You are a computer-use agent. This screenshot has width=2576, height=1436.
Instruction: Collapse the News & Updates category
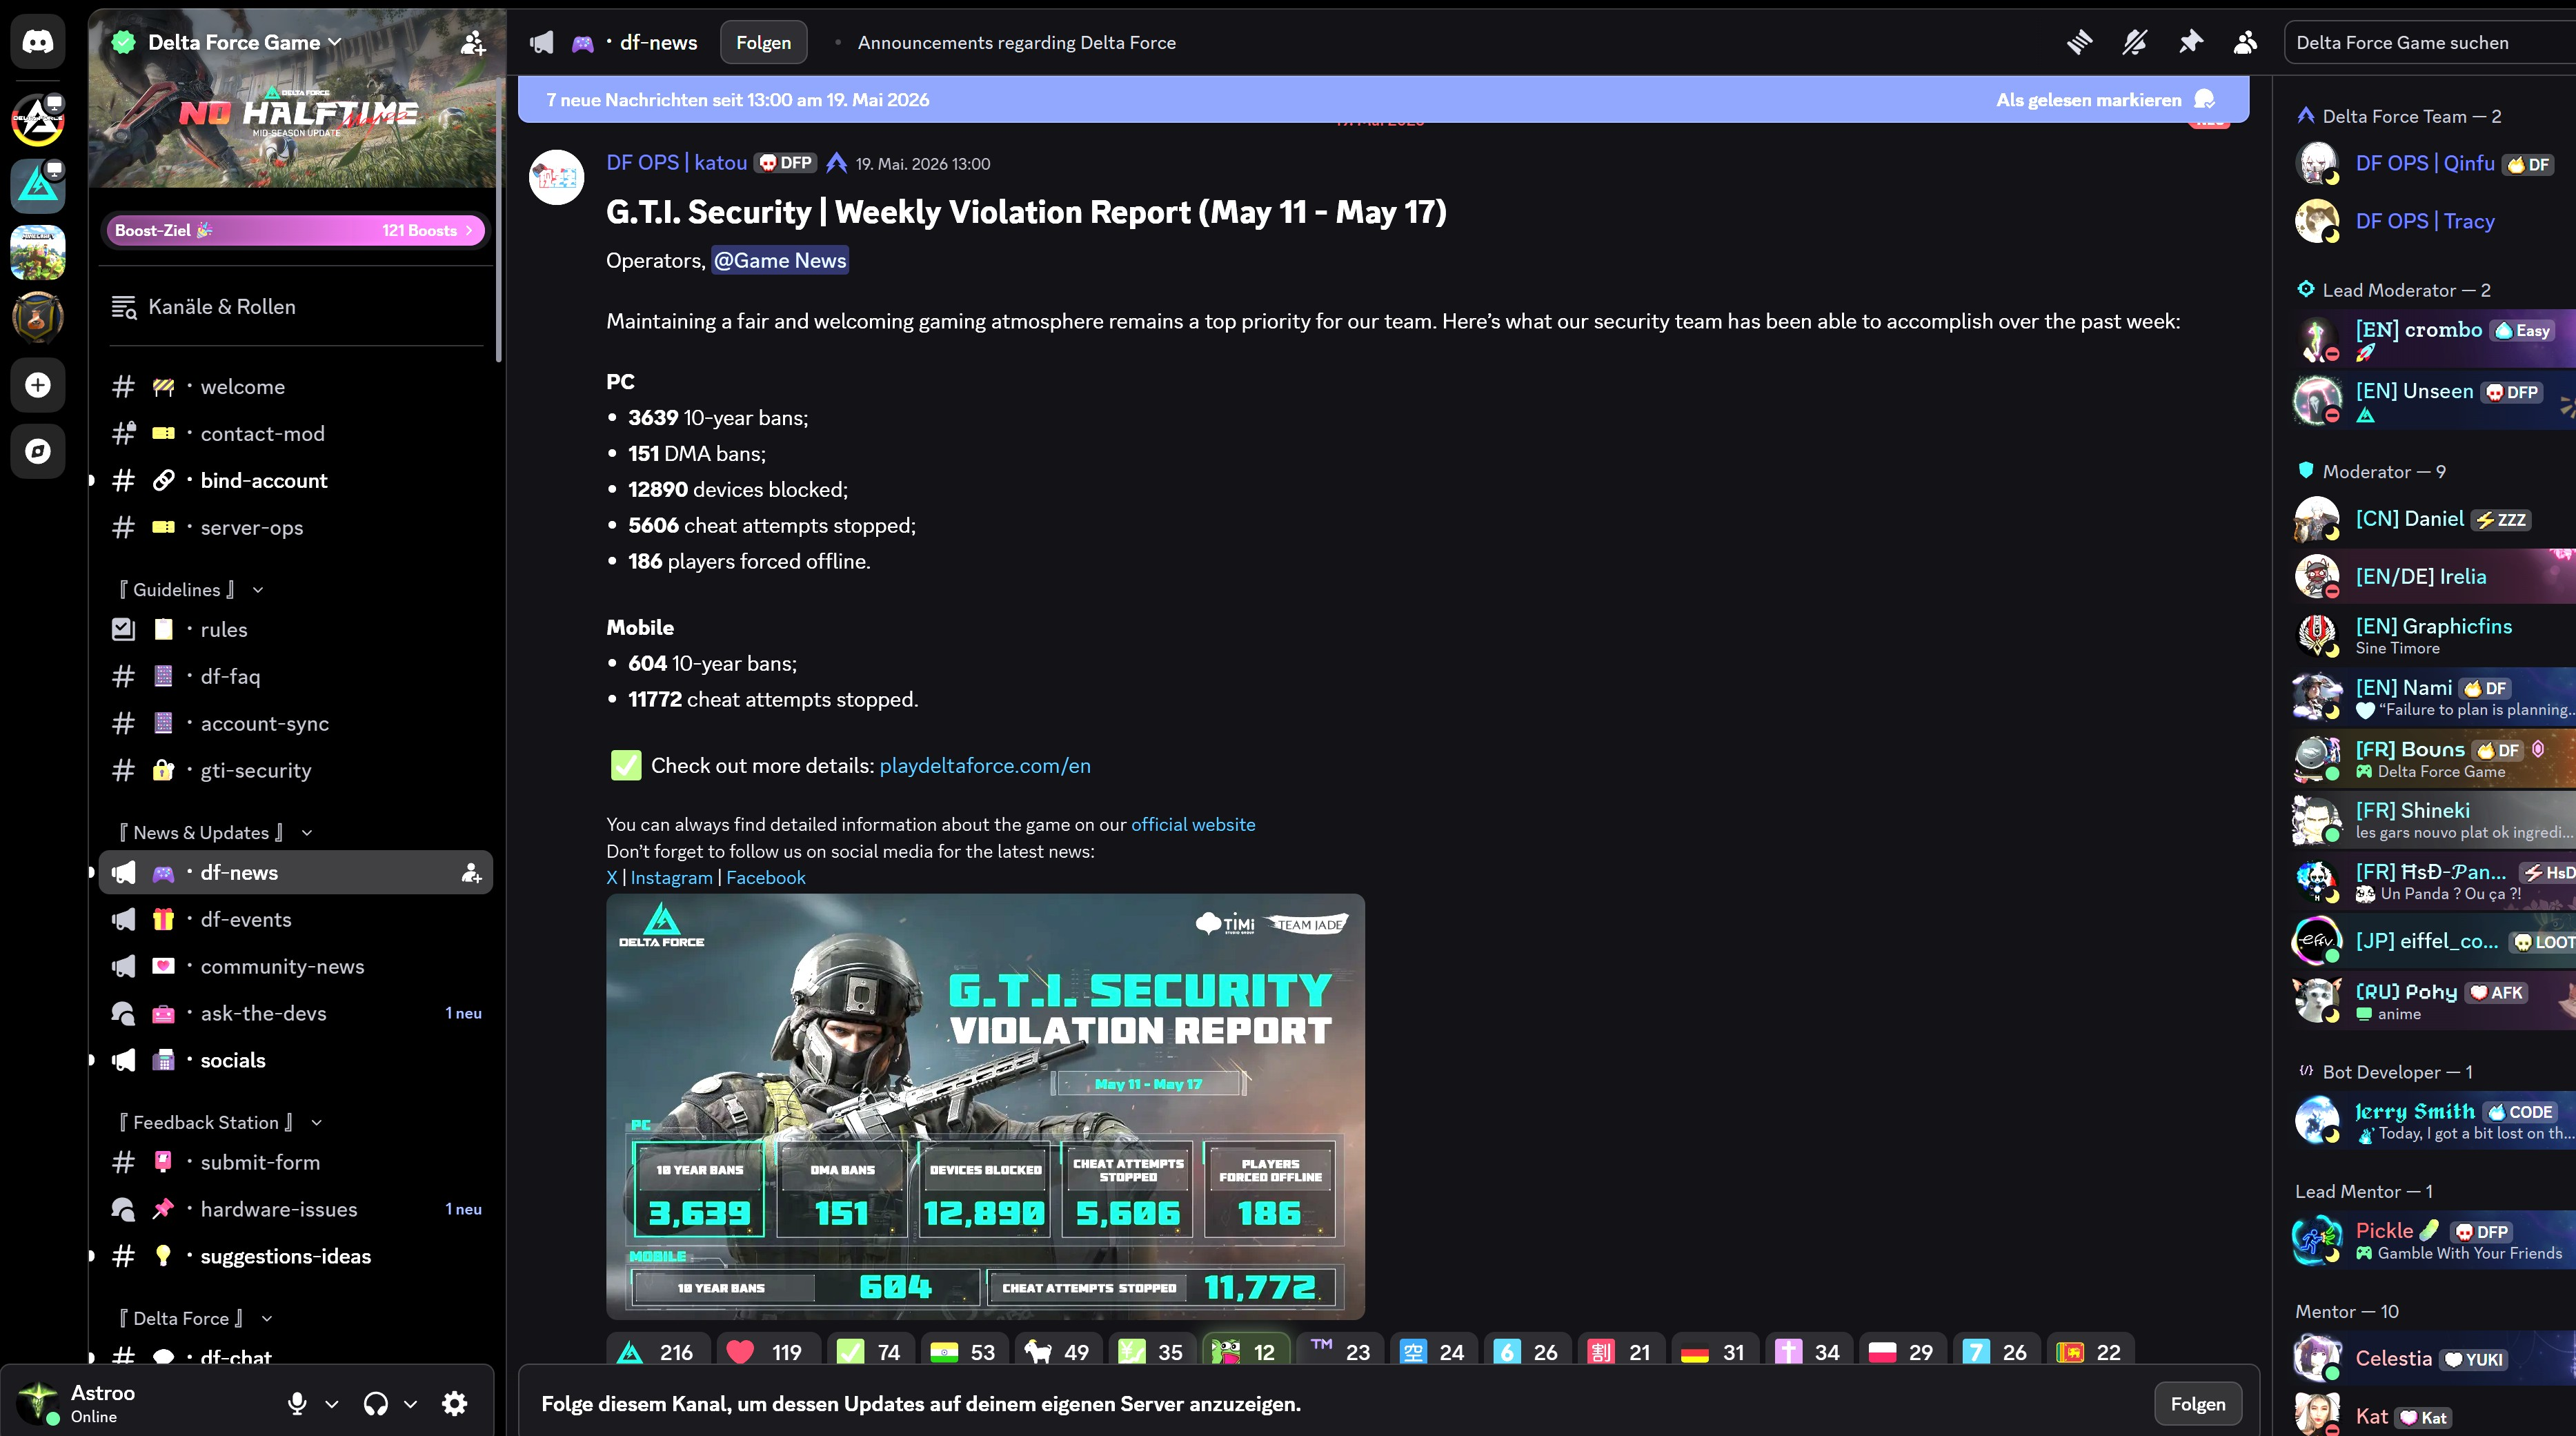pyautogui.click(x=215, y=833)
